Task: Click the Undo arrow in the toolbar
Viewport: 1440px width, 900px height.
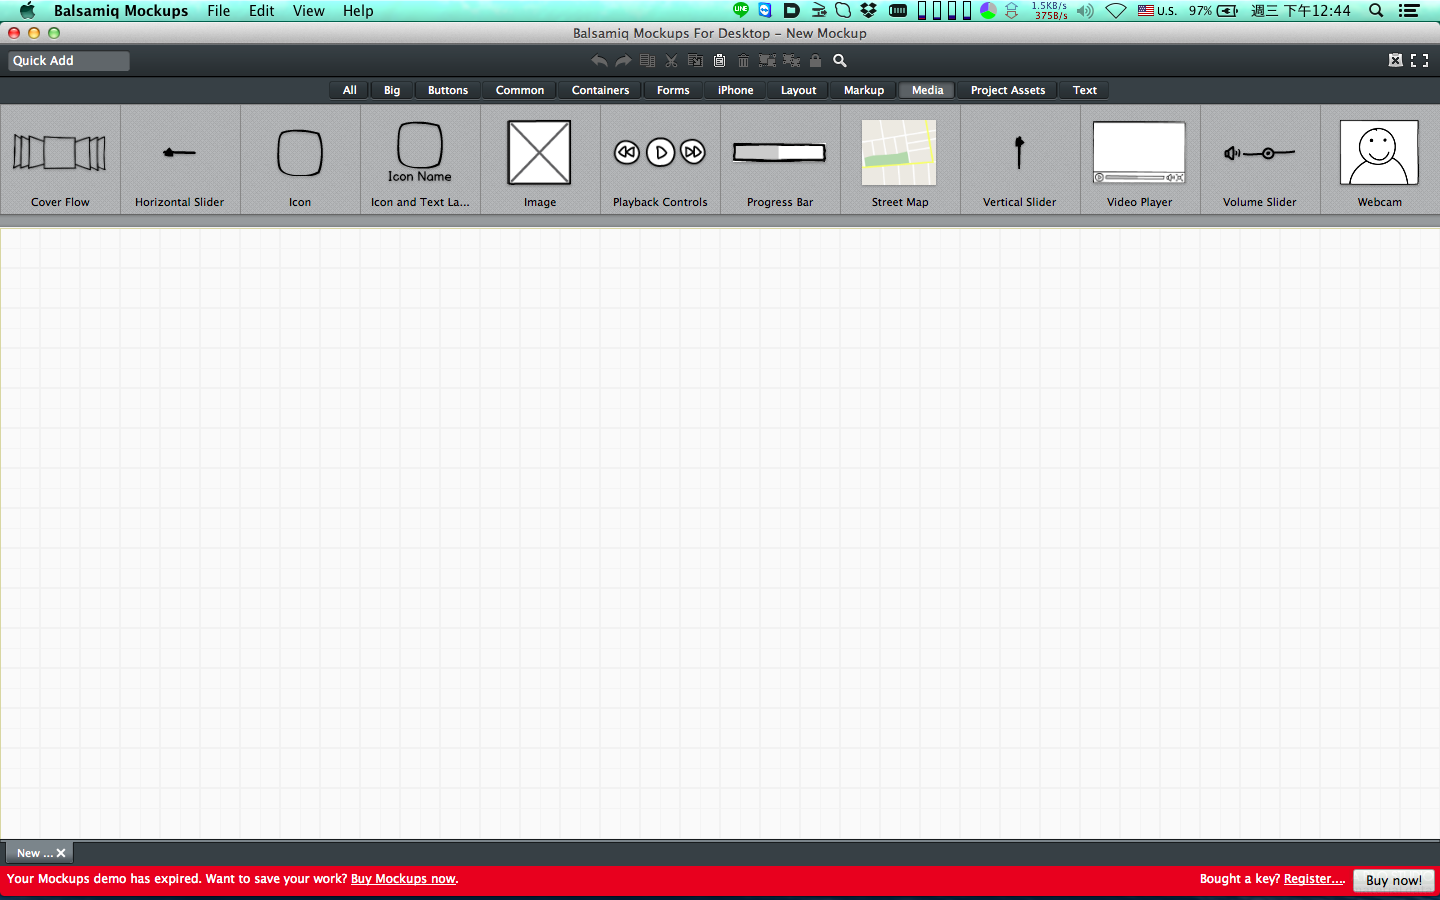Action: [x=599, y=61]
